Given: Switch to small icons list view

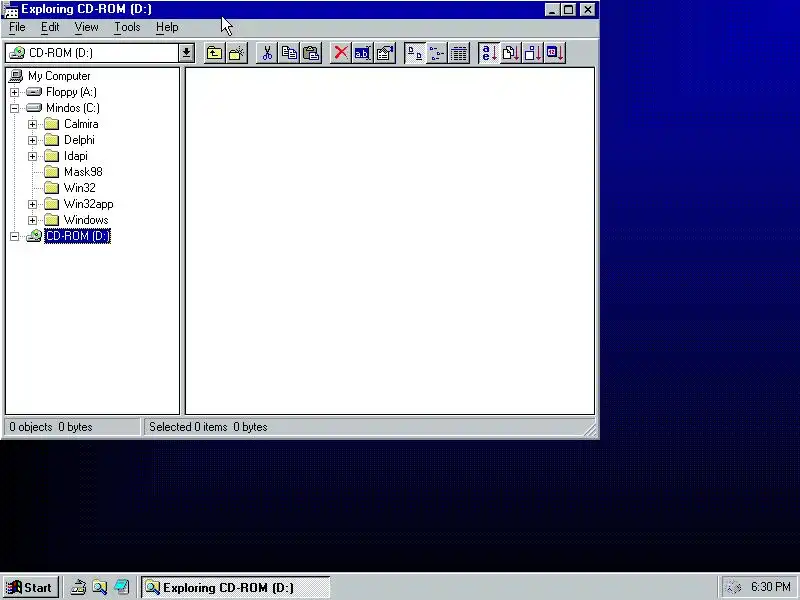Looking at the screenshot, I should (437, 53).
